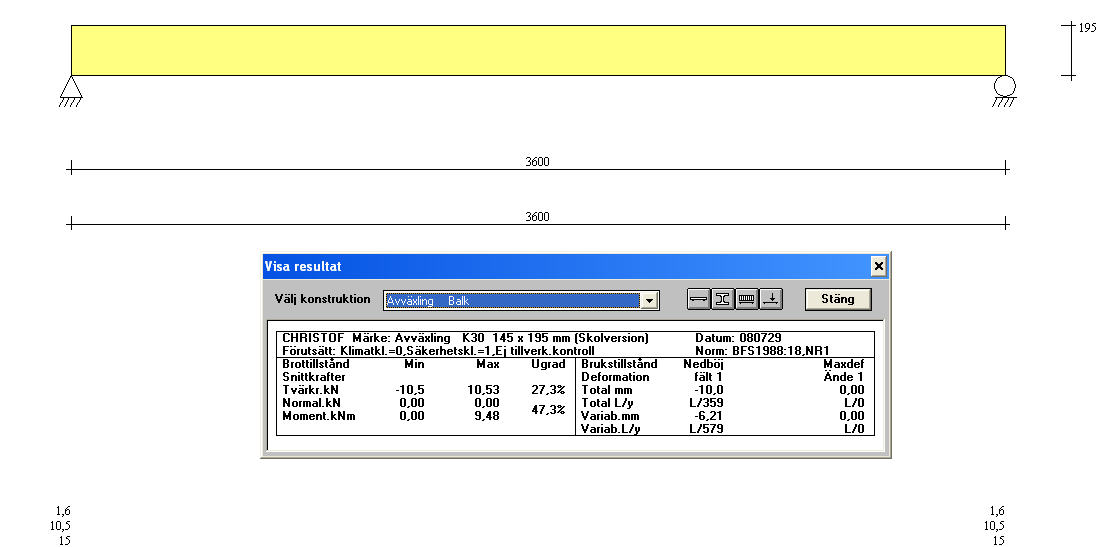Click the flat beam view icon
1108x547 pixels.
click(698, 299)
